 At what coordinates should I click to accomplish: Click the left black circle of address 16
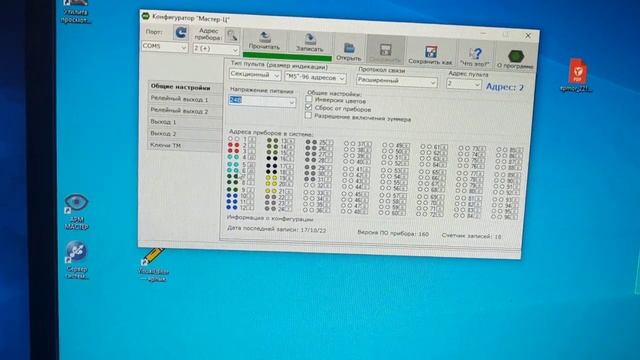269,158
